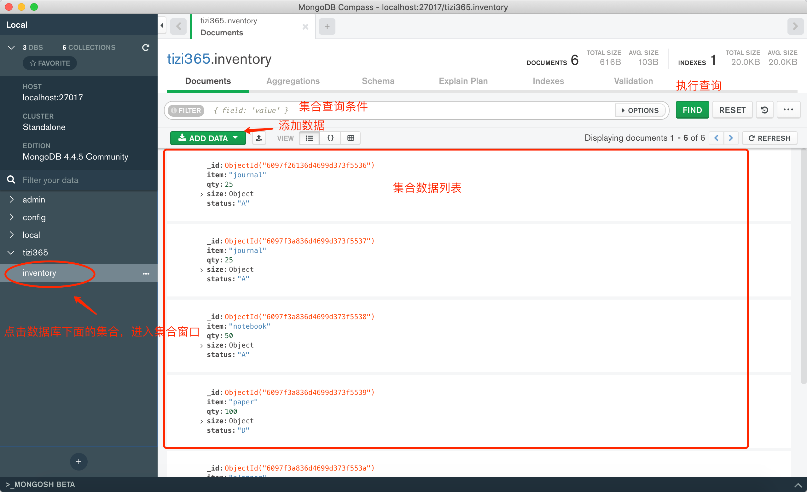Switch to the Documents tab
The height and width of the screenshot is (492, 807).
tap(208, 81)
